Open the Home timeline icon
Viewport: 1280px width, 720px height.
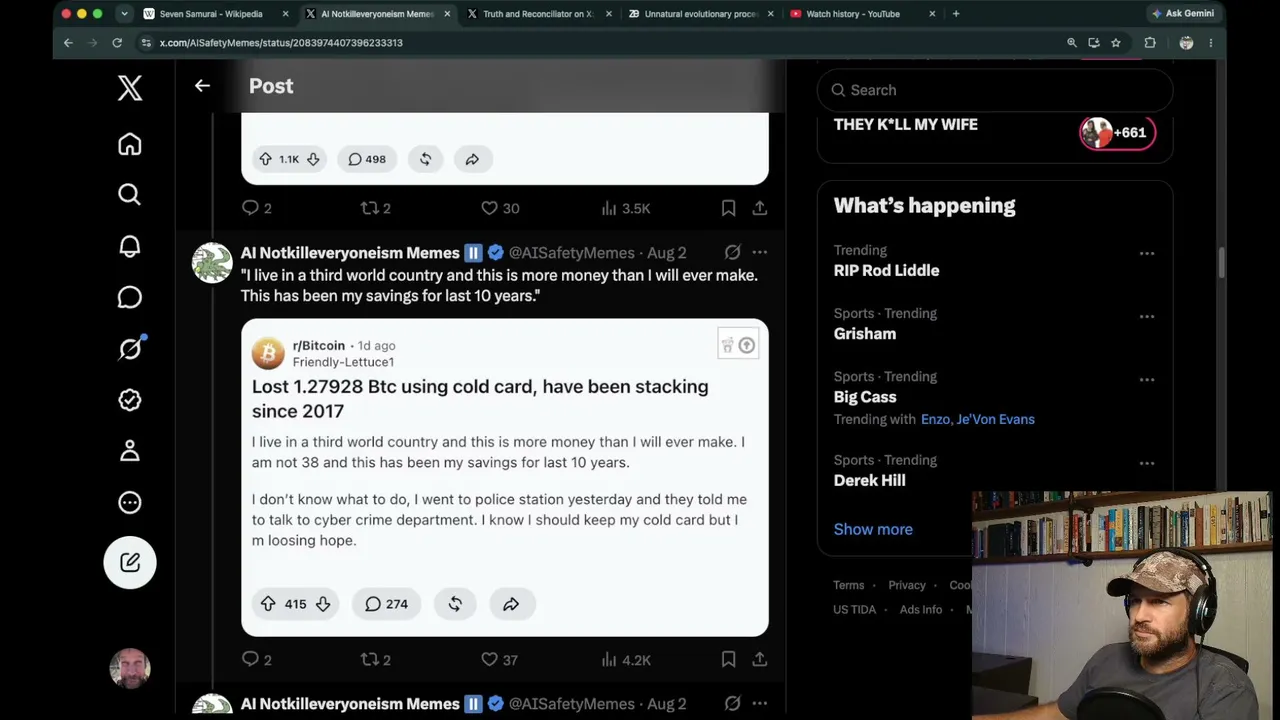click(x=130, y=144)
